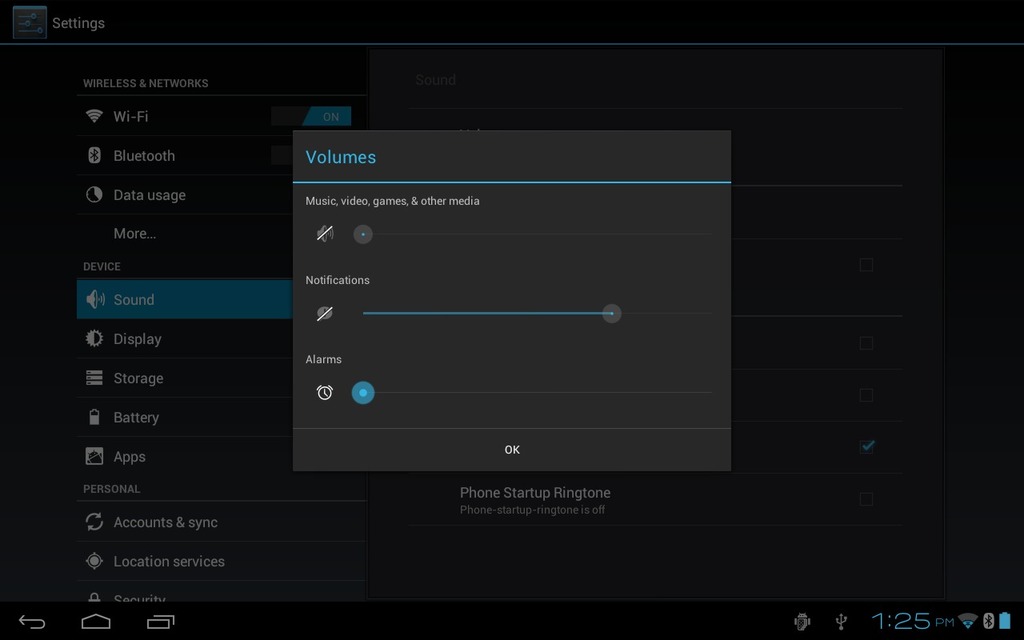Open the Data usage settings
1024x640 pixels.
click(185, 195)
